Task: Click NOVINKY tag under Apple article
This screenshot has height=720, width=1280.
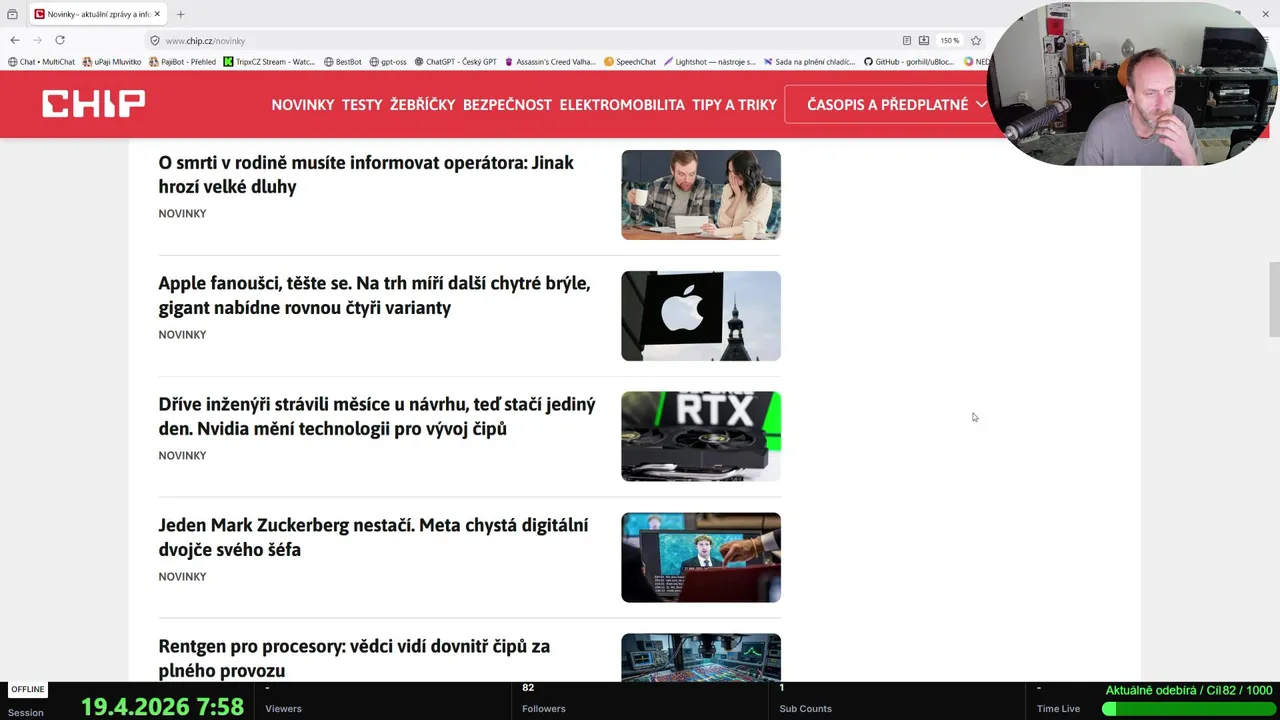Action: (x=182, y=335)
